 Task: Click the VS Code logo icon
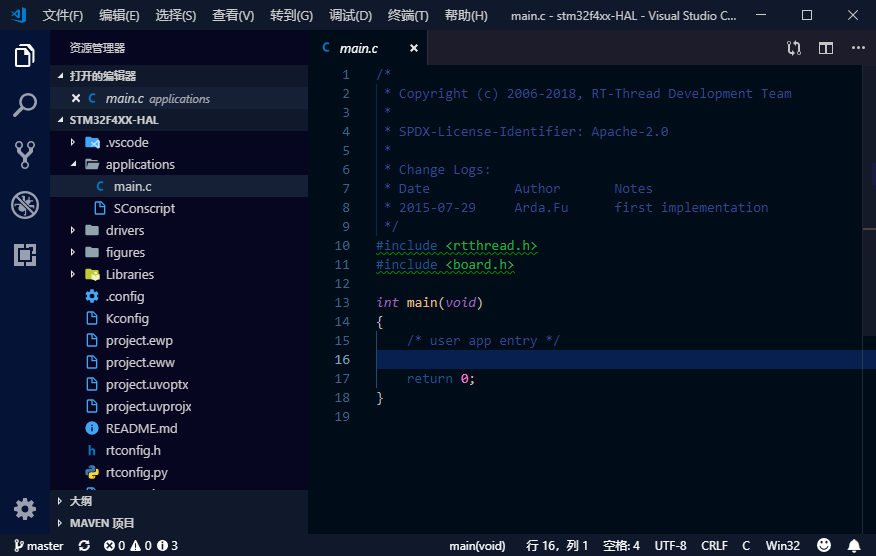(18, 15)
